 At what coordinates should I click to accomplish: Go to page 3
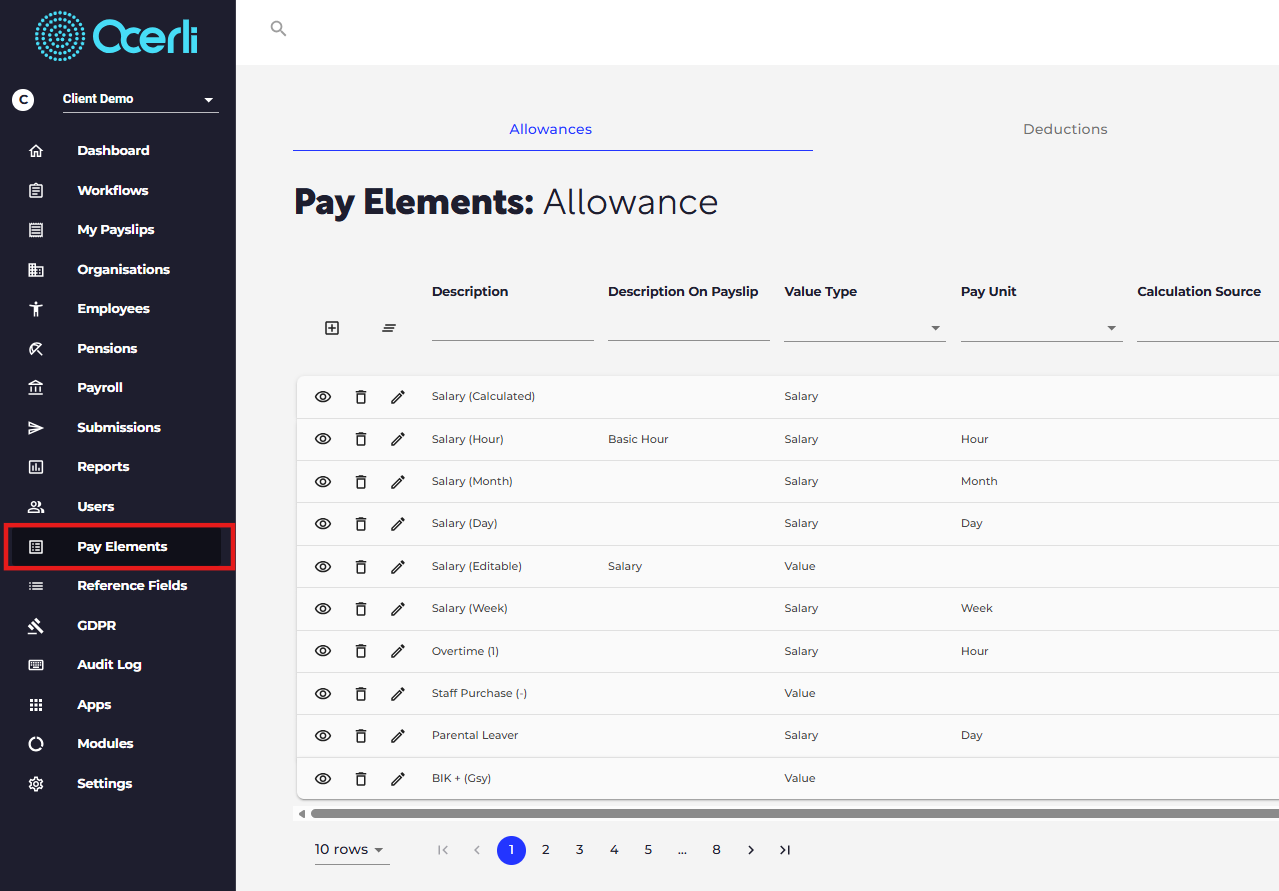tap(579, 850)
